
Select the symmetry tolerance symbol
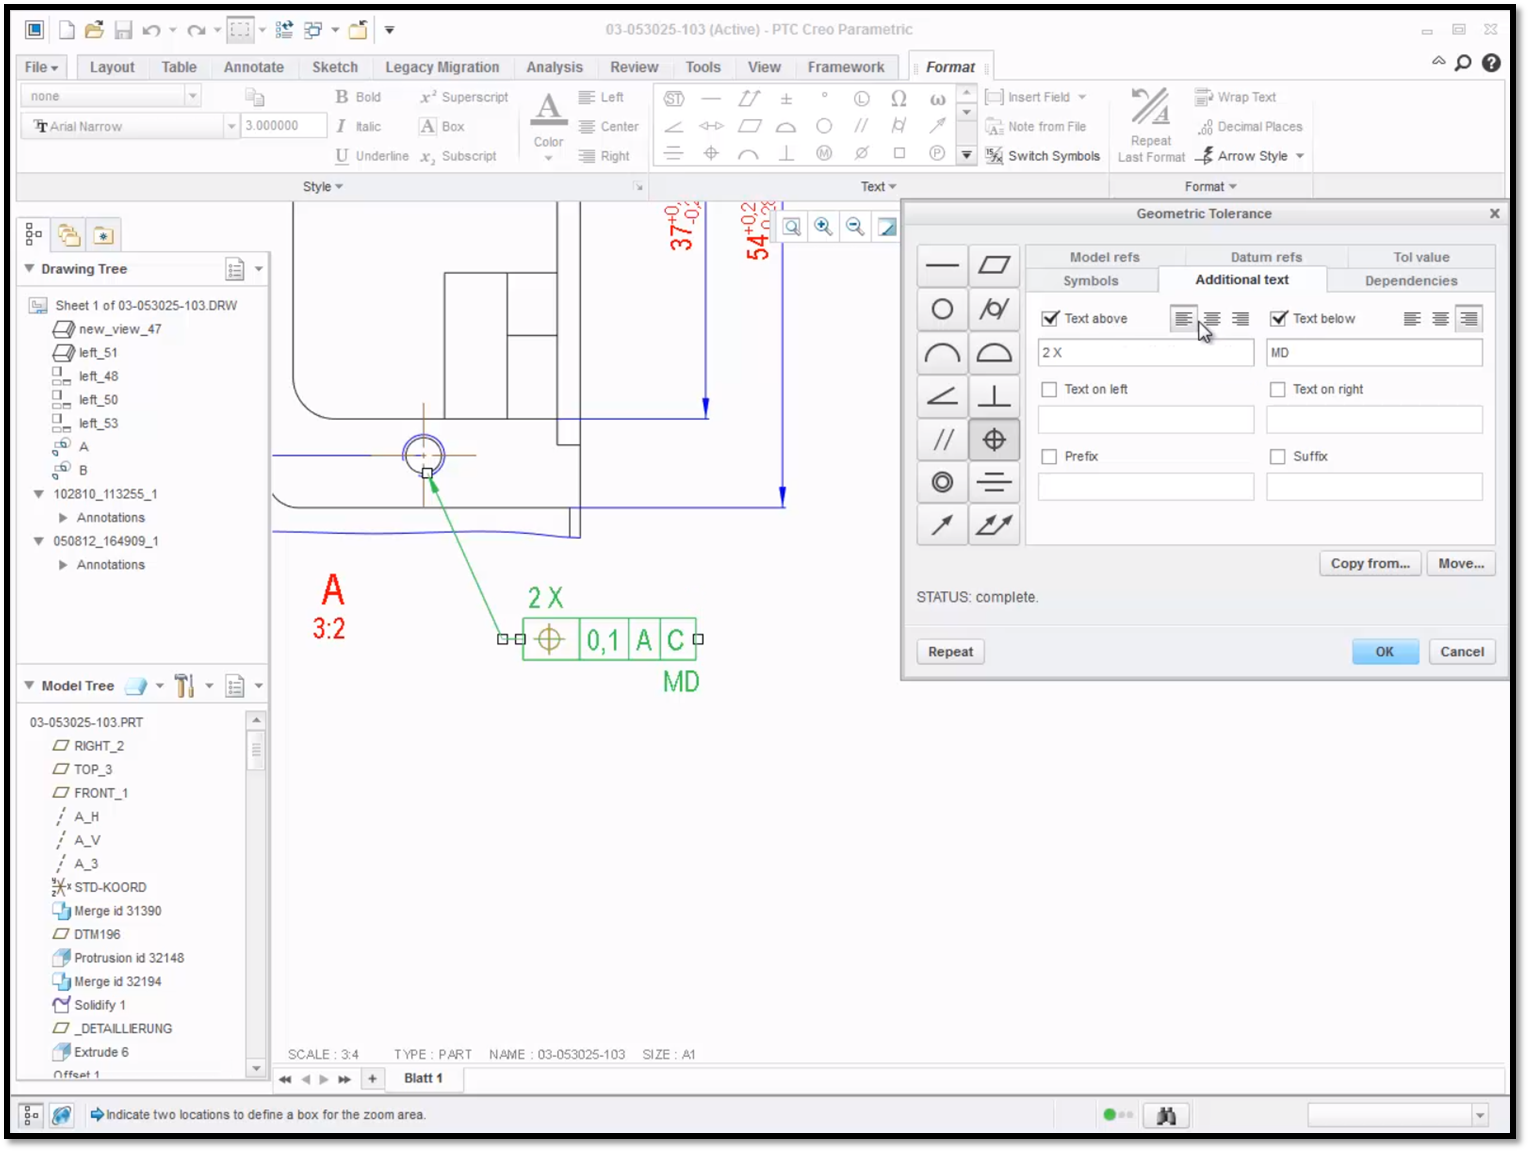click(x=994, y=482)
